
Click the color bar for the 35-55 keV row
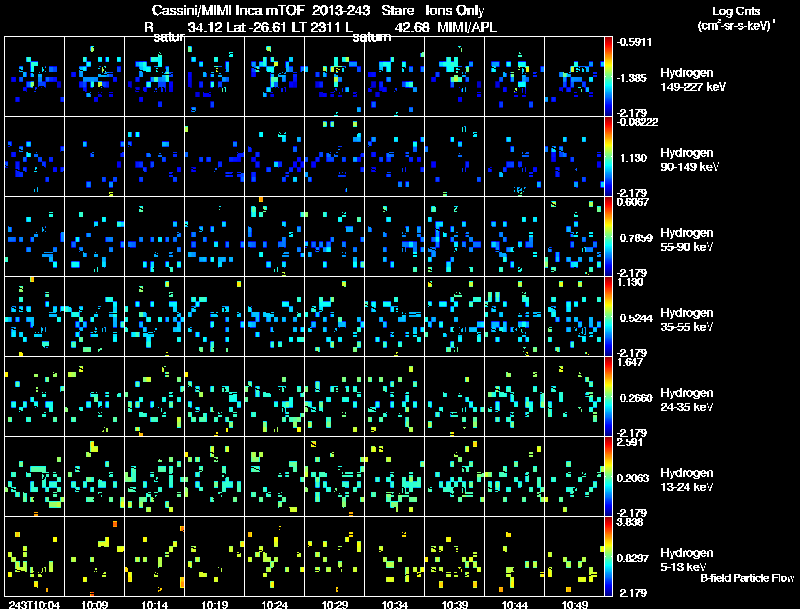(x=608, y=316)
